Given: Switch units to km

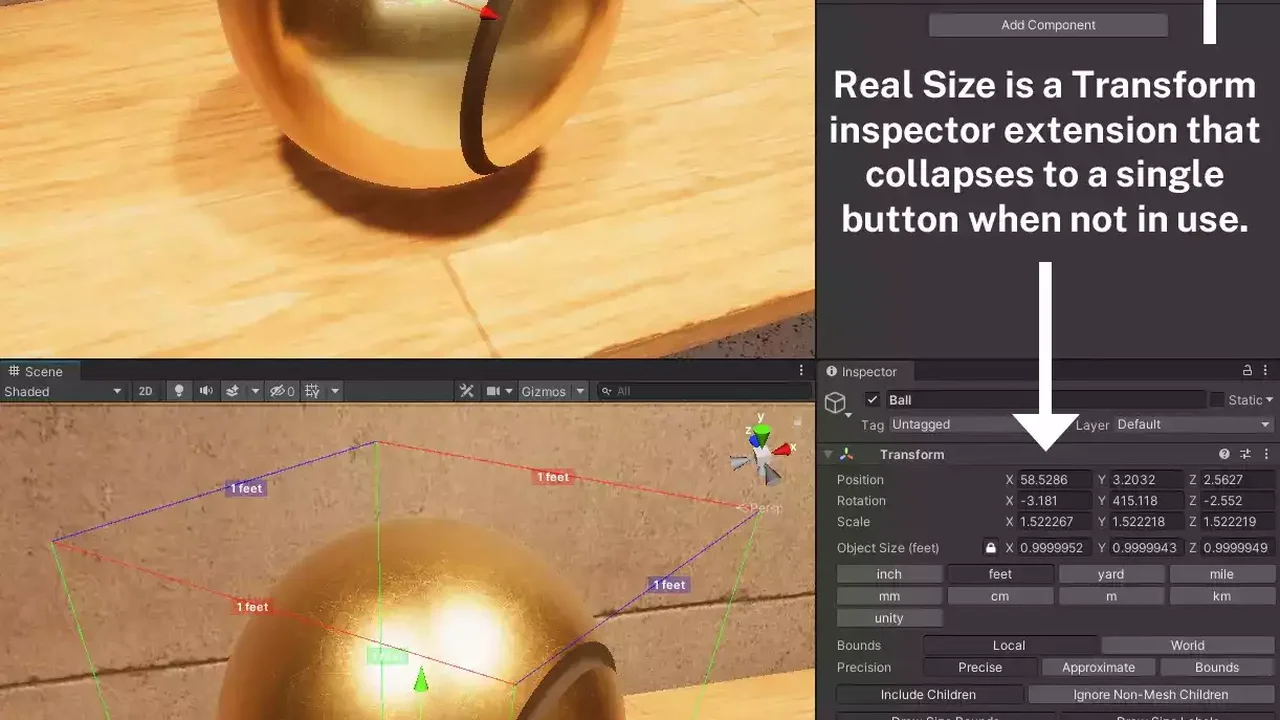Looking at the screenshot, I should pos(1222,596).
